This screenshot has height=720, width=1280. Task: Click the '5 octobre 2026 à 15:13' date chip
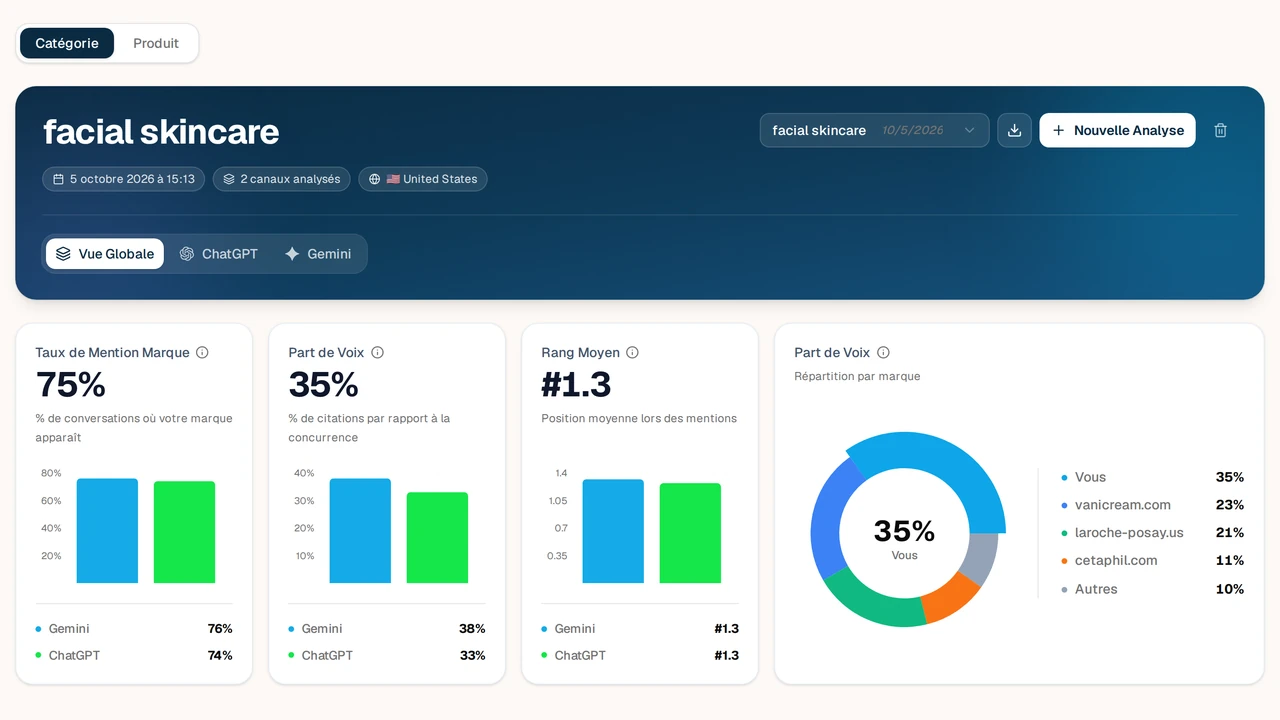click(124, 179)
